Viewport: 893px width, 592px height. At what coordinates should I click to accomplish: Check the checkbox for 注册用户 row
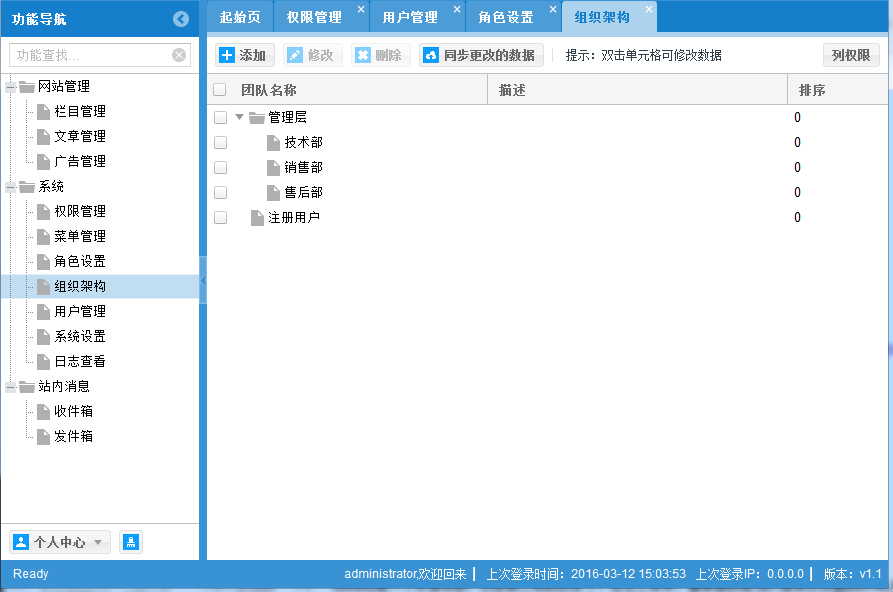[220, 217]
